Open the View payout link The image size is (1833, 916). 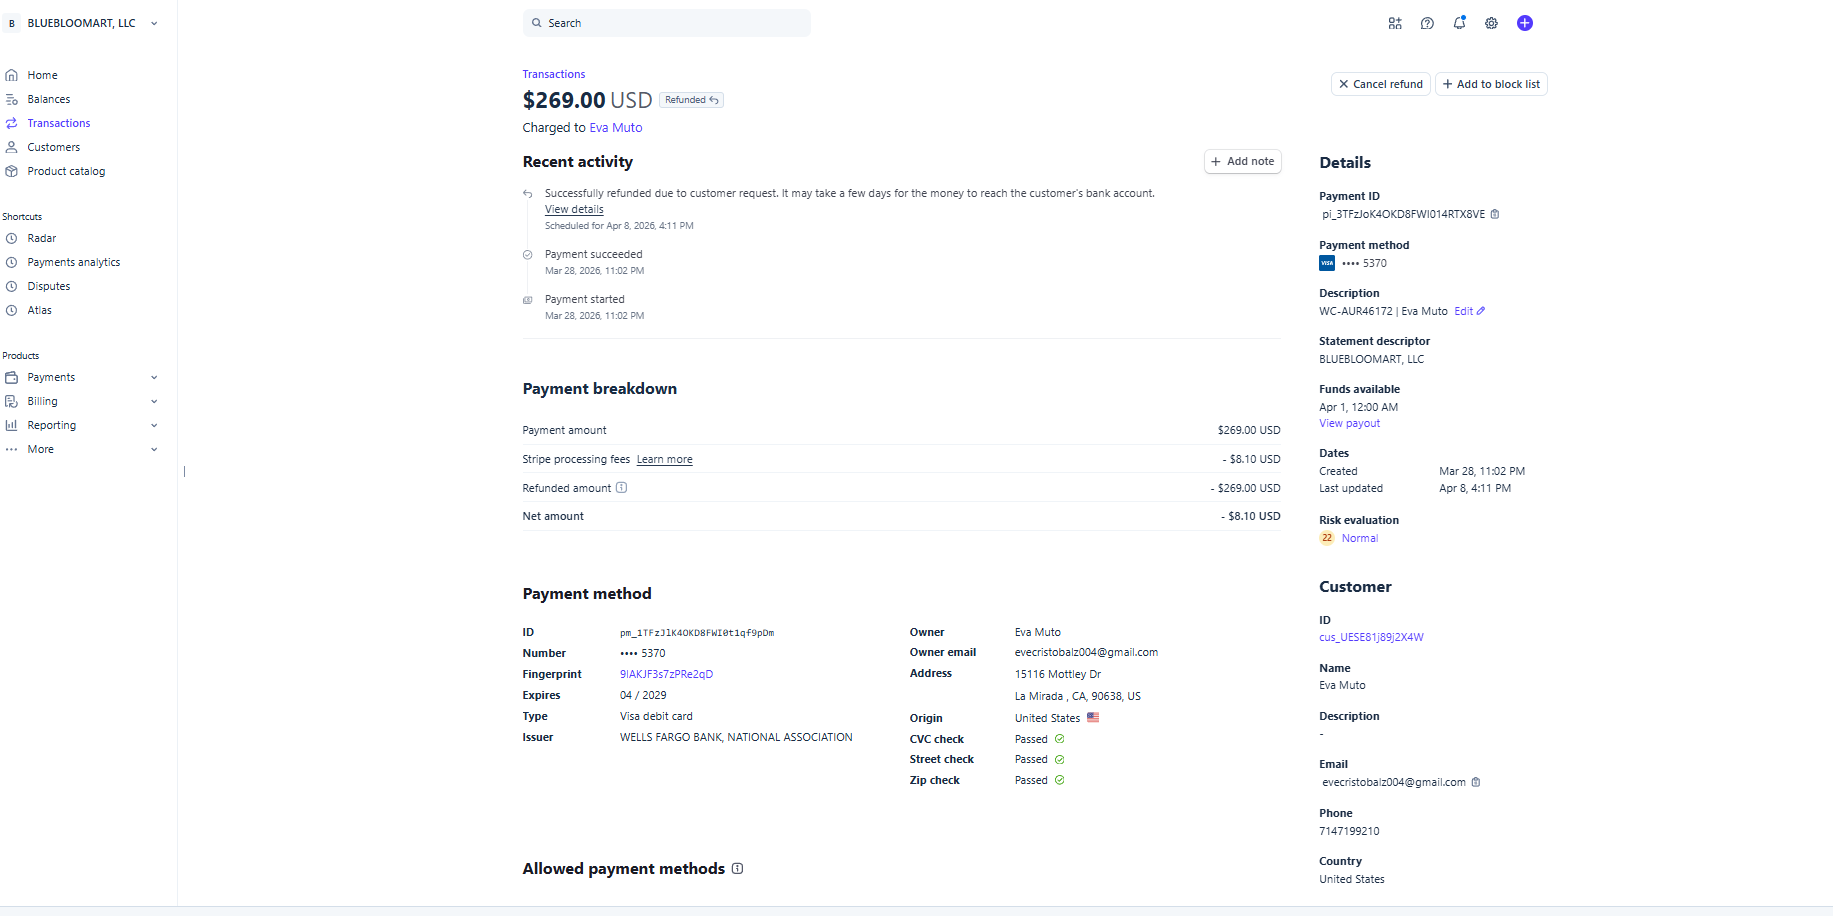(1349, 423)
